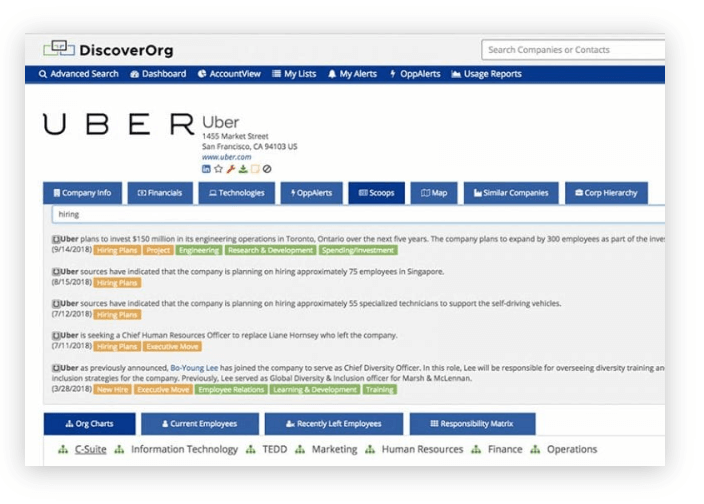This screenshot has width=704, height=504.
Task: Click the Training tag
Action: point(380,390)
